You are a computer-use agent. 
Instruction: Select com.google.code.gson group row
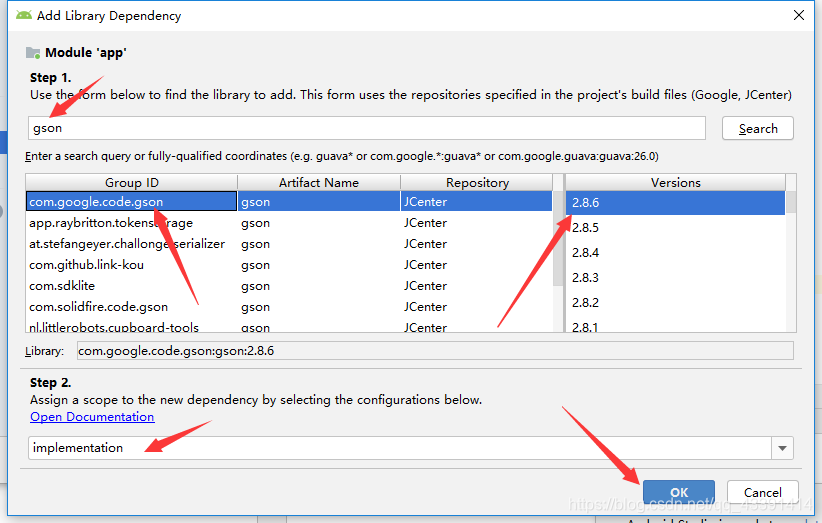click(x=289, y=202)
